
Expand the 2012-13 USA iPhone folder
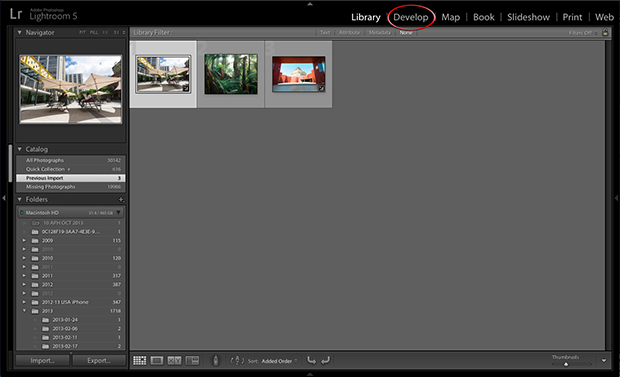(24, 302)
